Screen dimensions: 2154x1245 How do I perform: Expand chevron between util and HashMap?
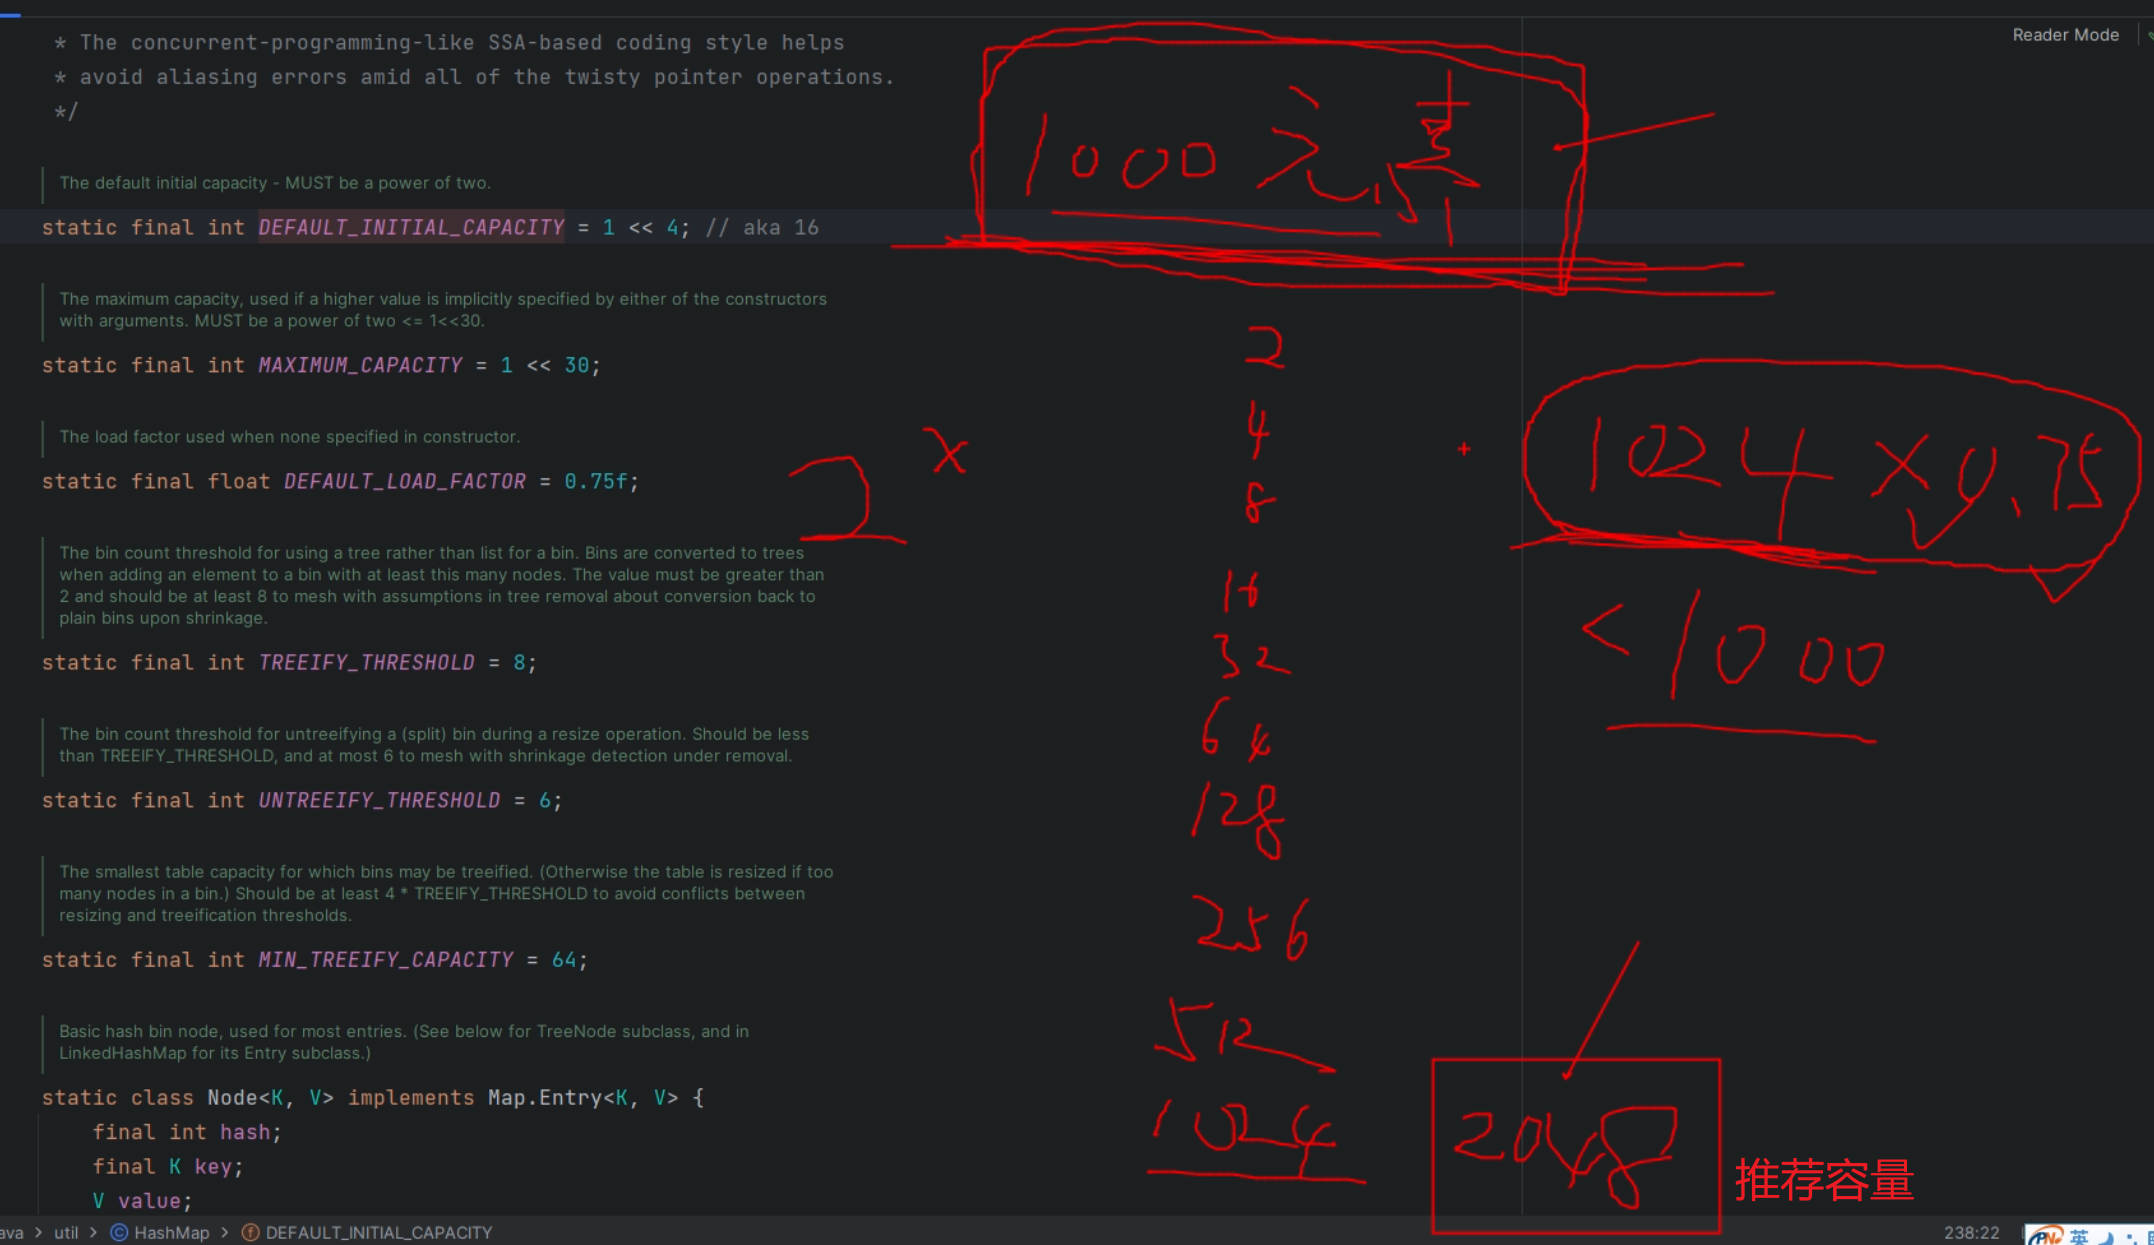pyautogui.click(x=94, y=1232)
